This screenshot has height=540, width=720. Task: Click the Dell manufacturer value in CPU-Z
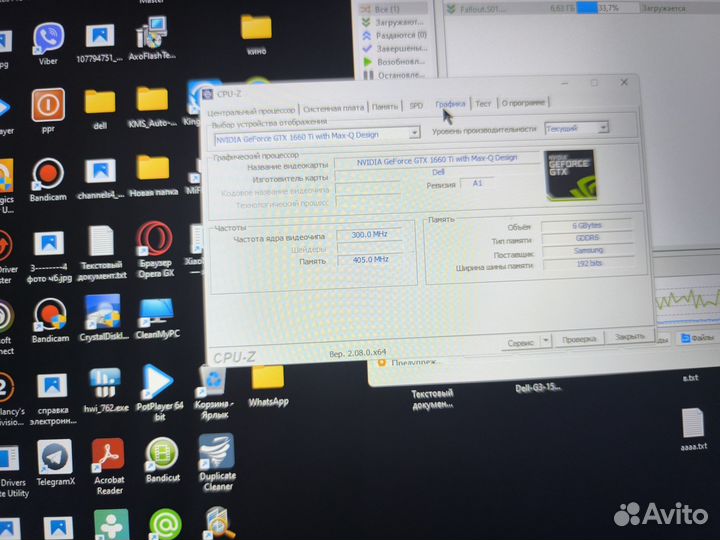pos(437,172)
